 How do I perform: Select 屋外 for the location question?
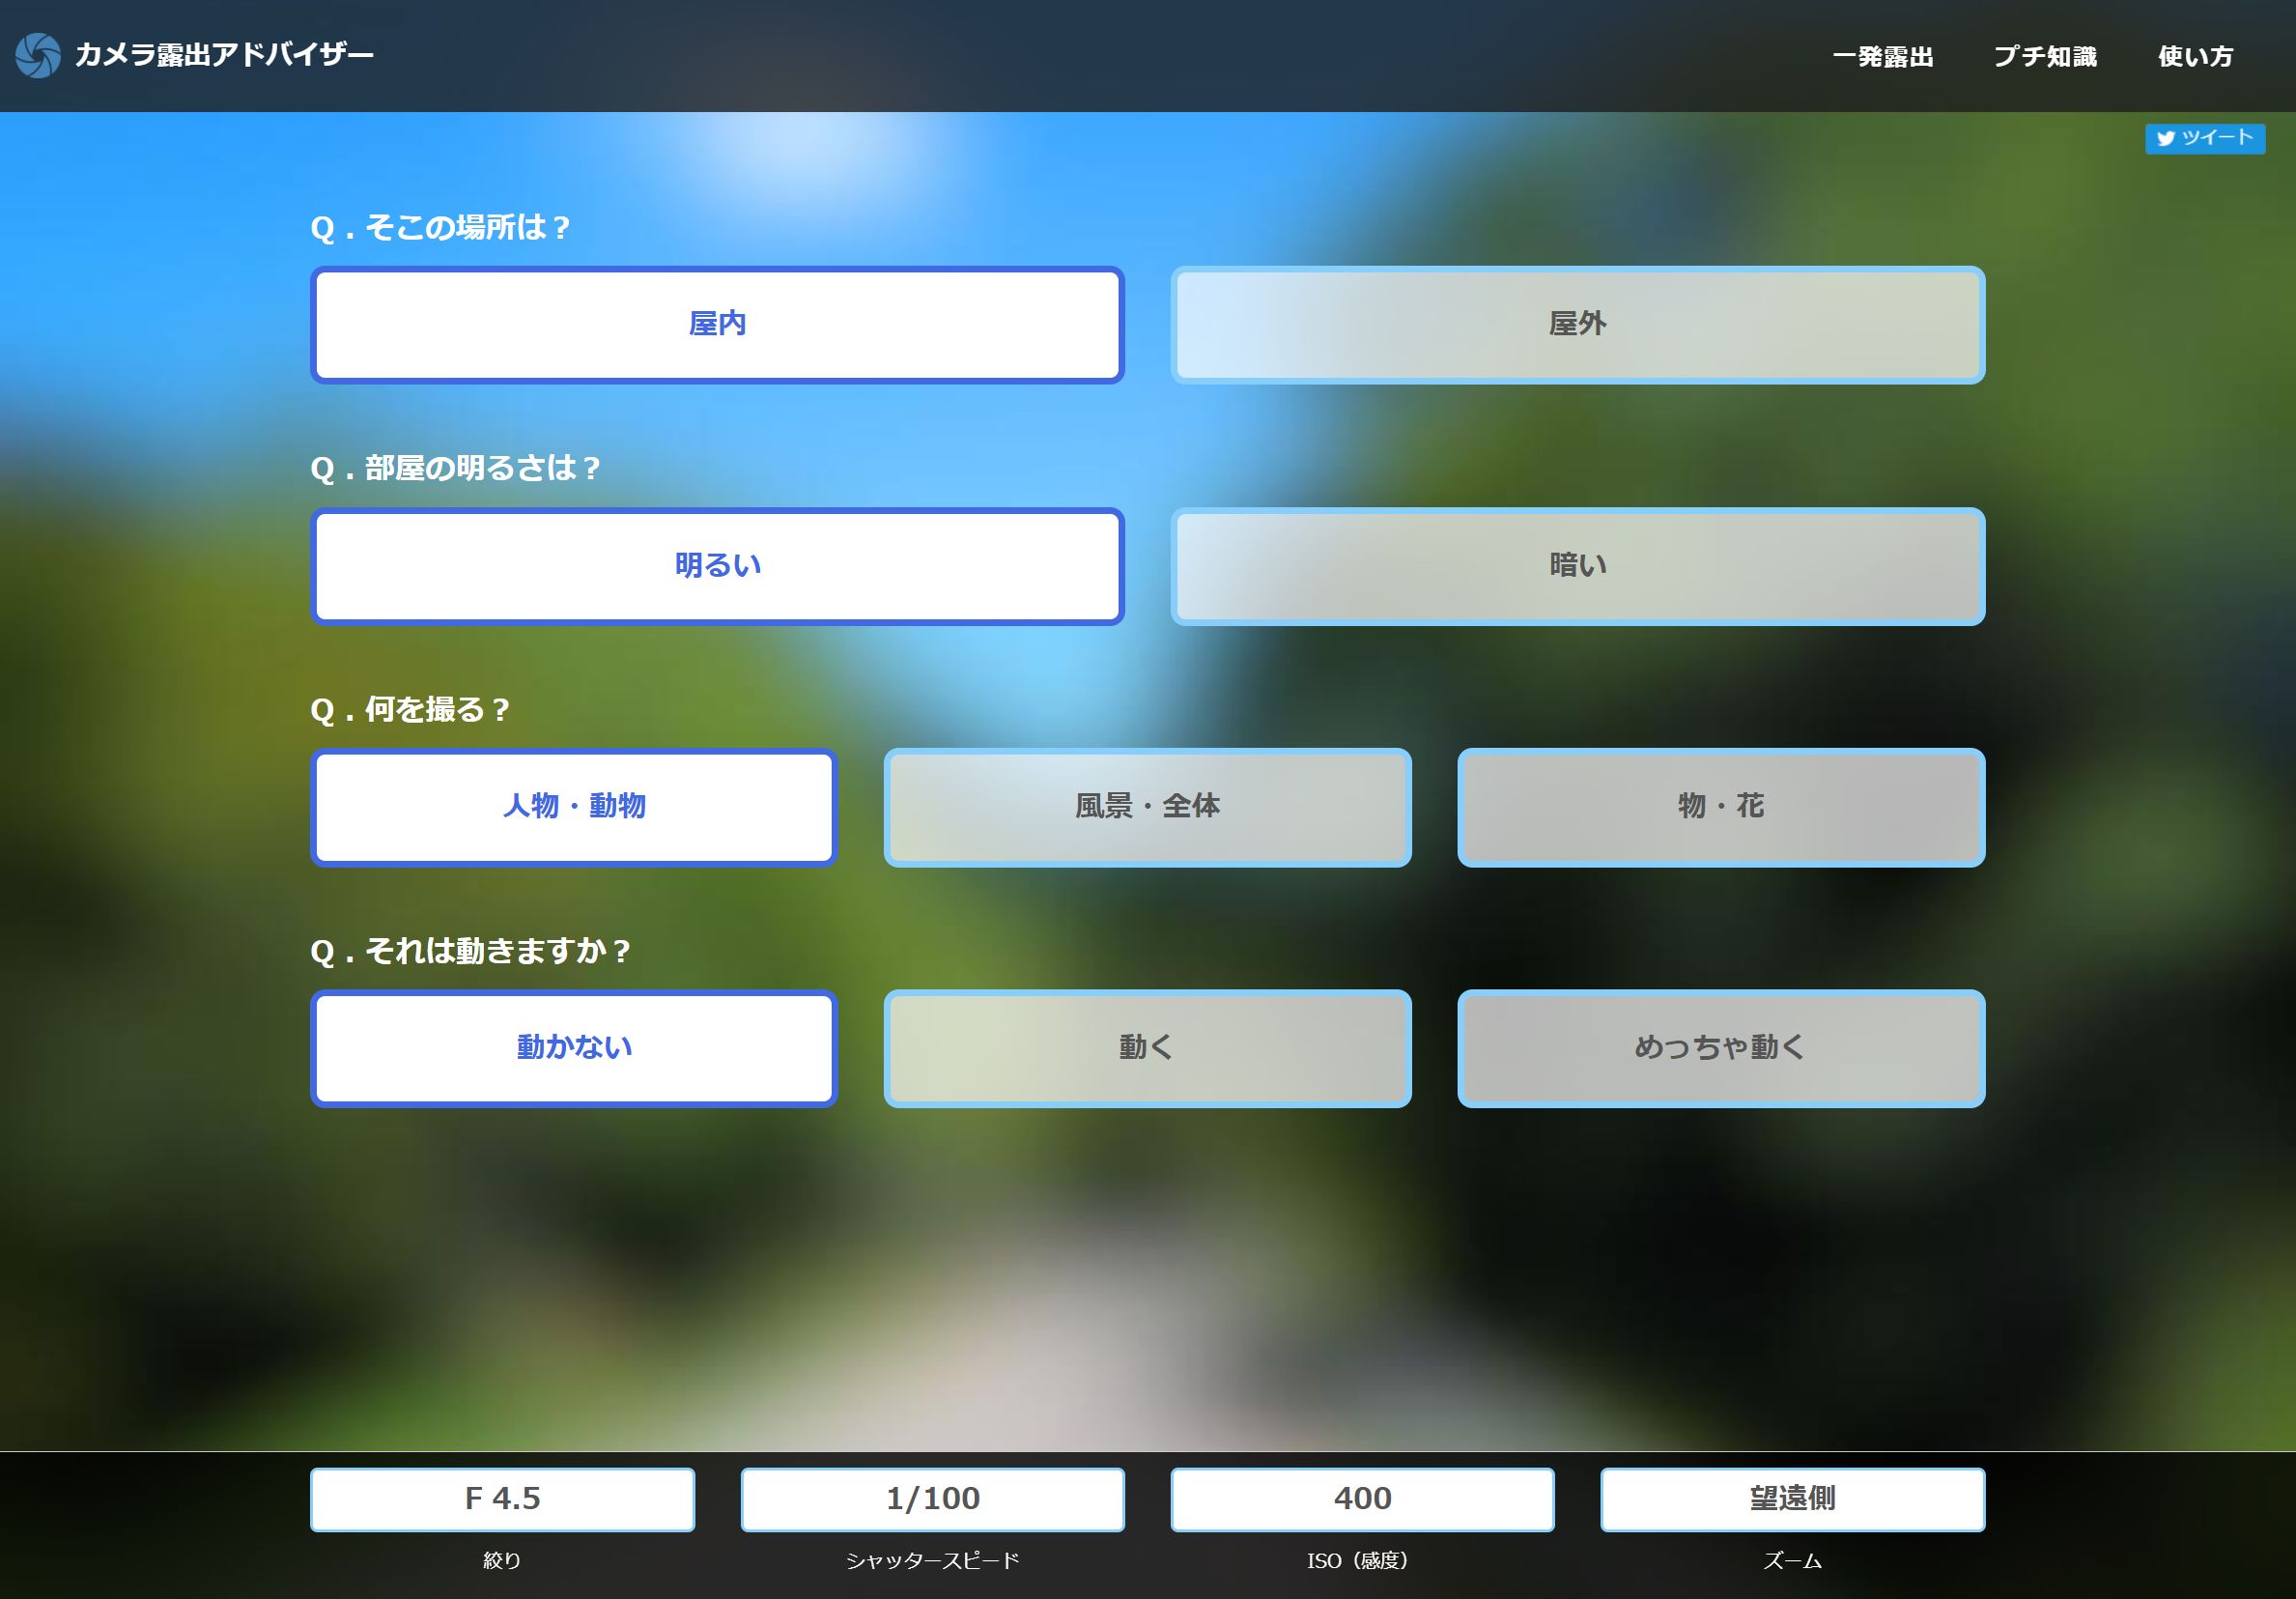pyautogui.click(x=1578, y=323)
